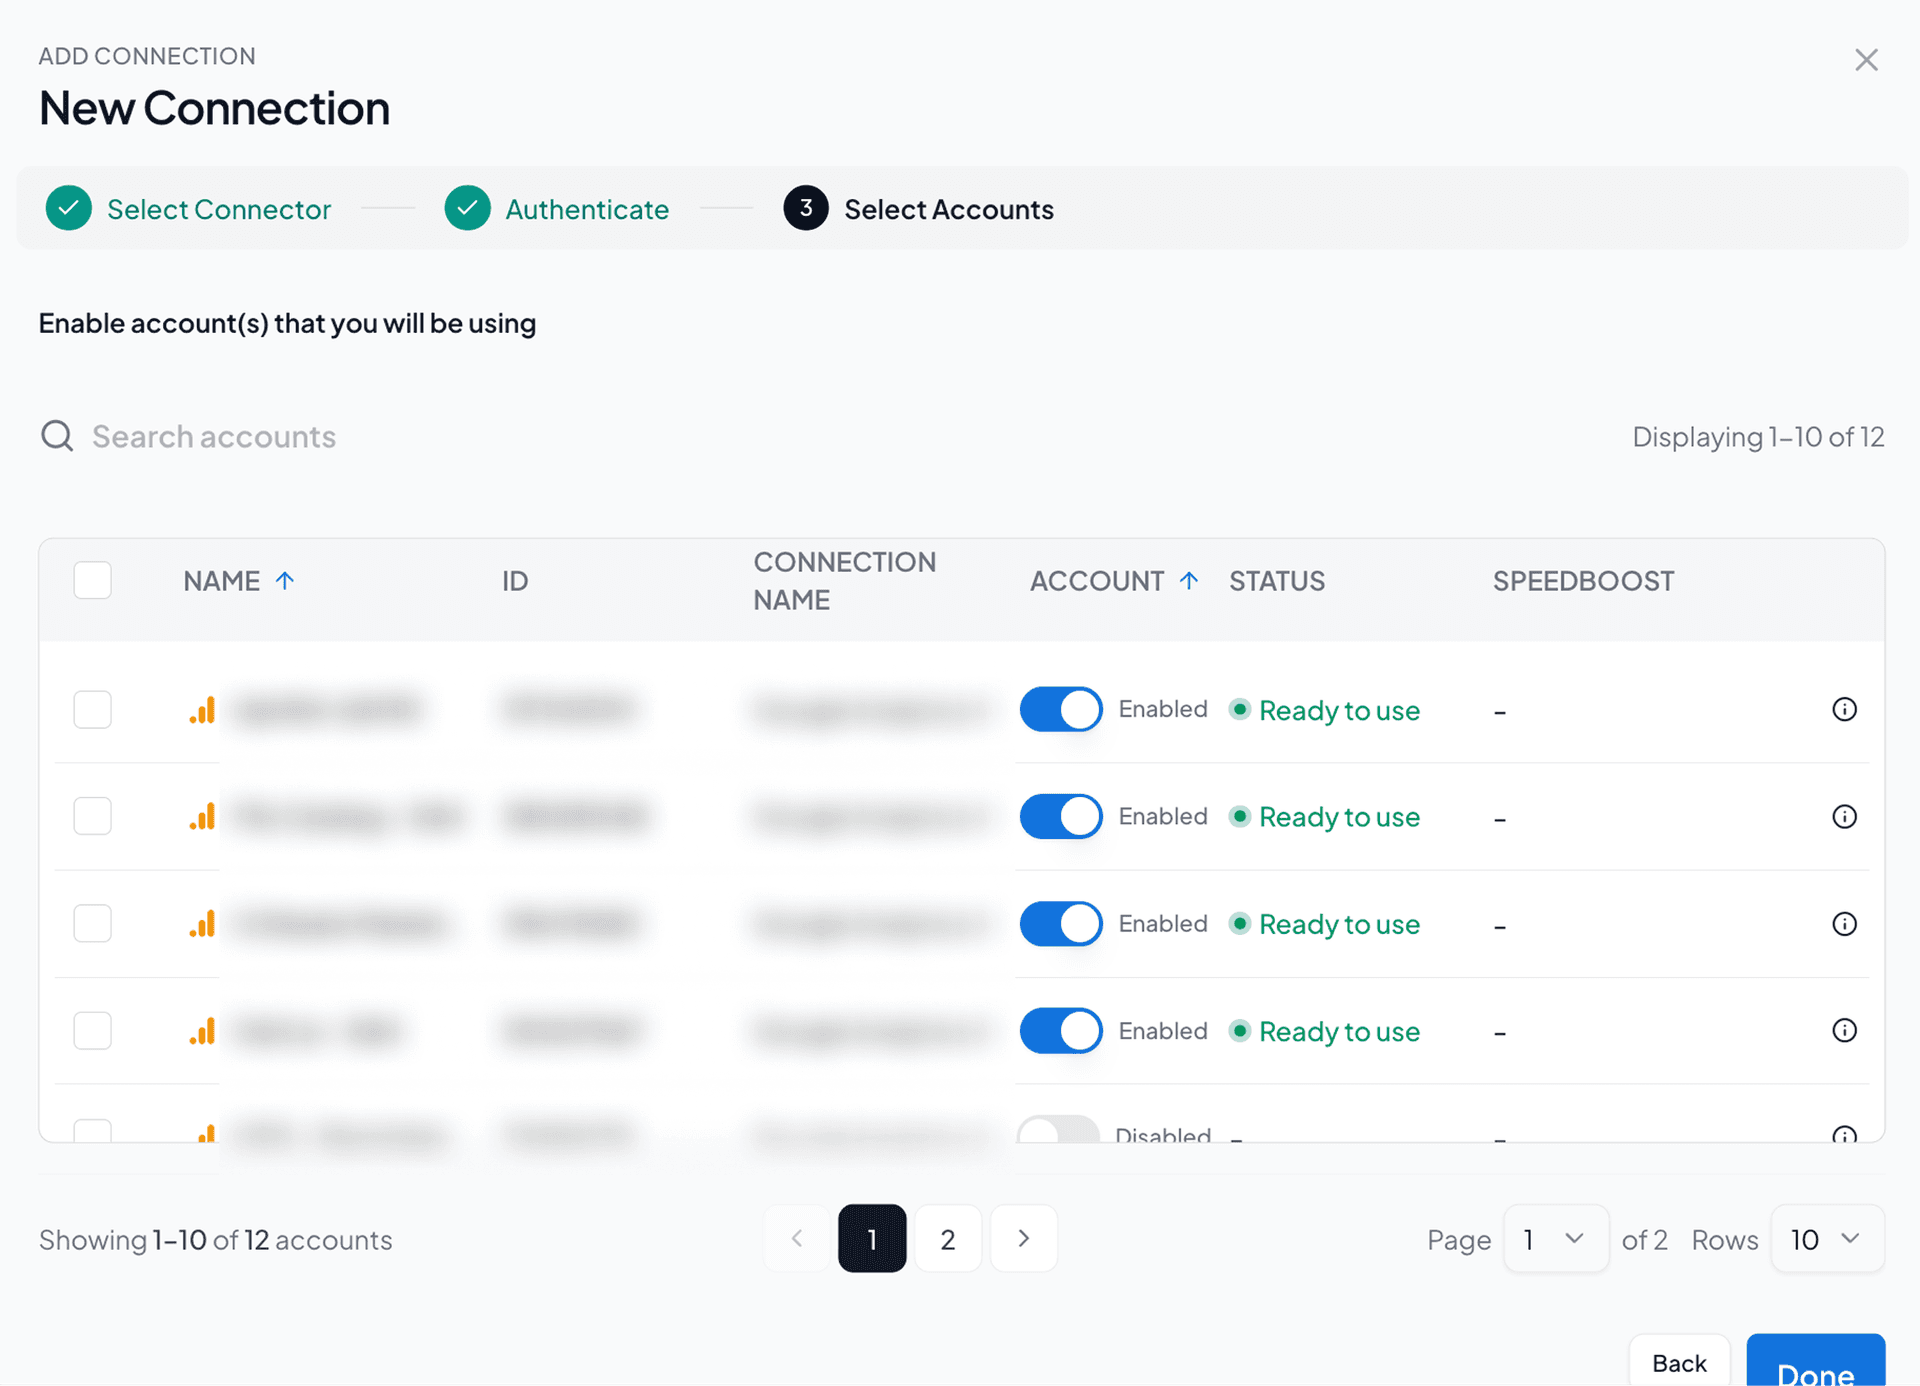Image resolution: width=1920 pixels, height=1386 pixels.
Task: Click analytics bar icon in second row
Action: pos(202,817)
